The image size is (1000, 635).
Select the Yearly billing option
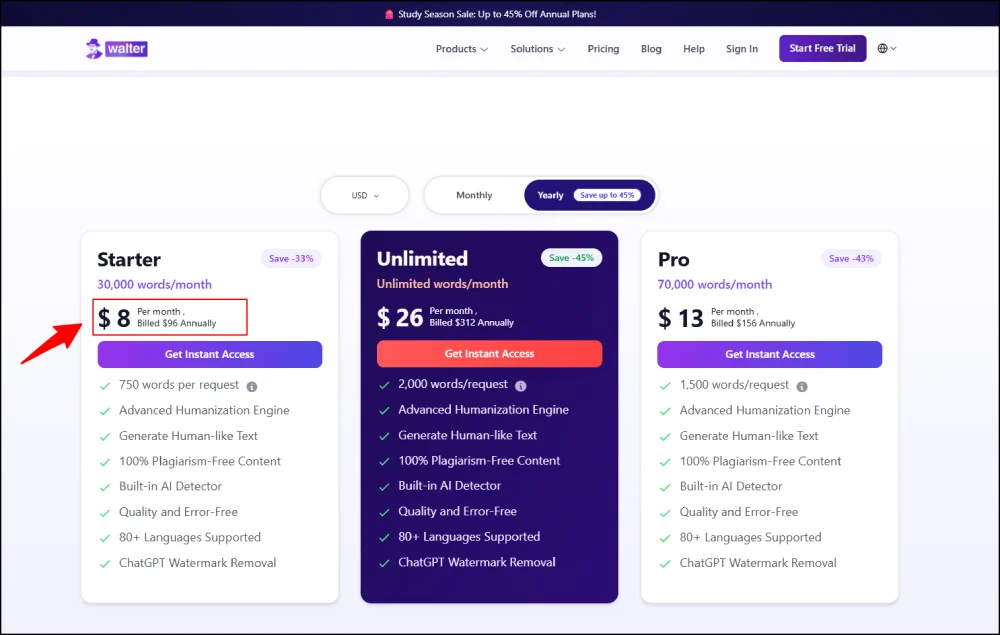coord(549,195)
